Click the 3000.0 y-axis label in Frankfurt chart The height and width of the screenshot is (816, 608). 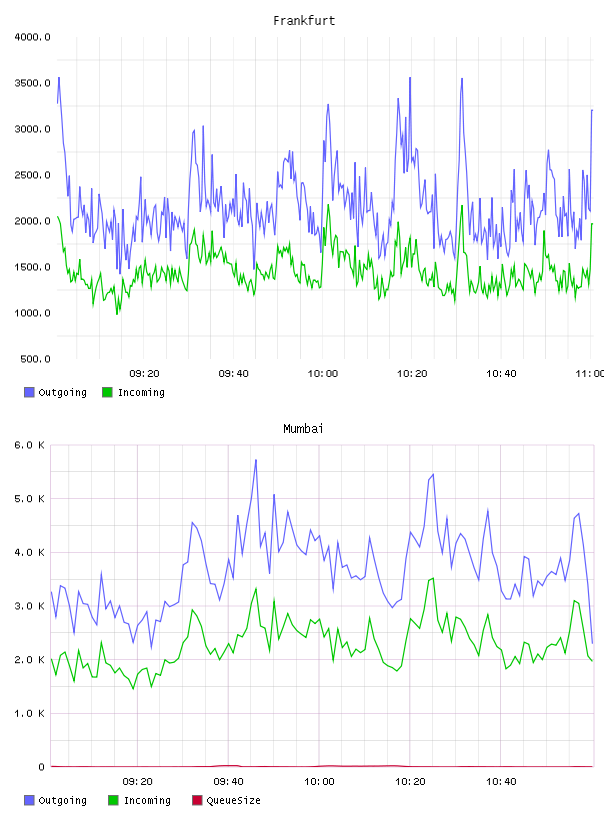pyautogui.click(x=32, y=129)
